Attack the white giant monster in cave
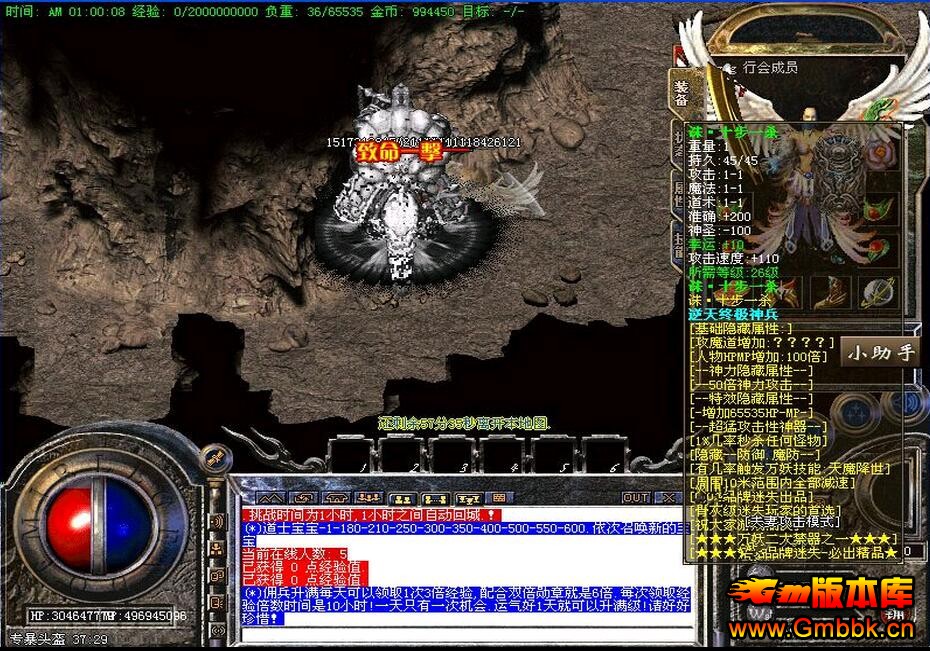The image size is (930, 651). point(403,184)
